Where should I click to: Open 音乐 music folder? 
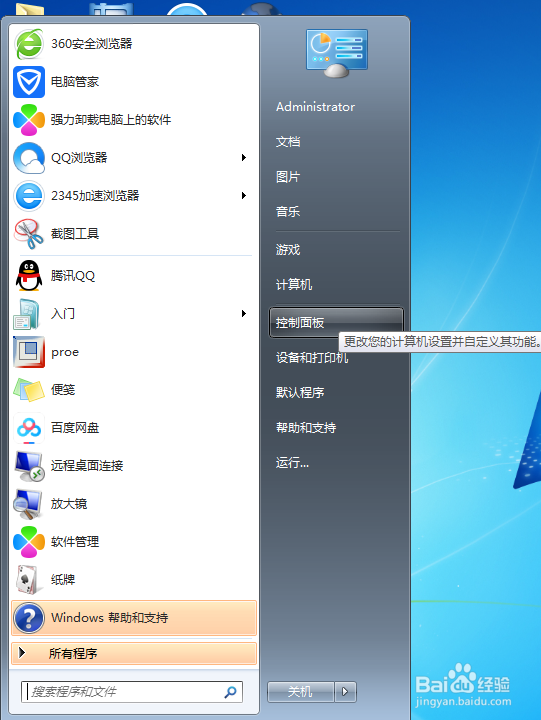(288, 212)
